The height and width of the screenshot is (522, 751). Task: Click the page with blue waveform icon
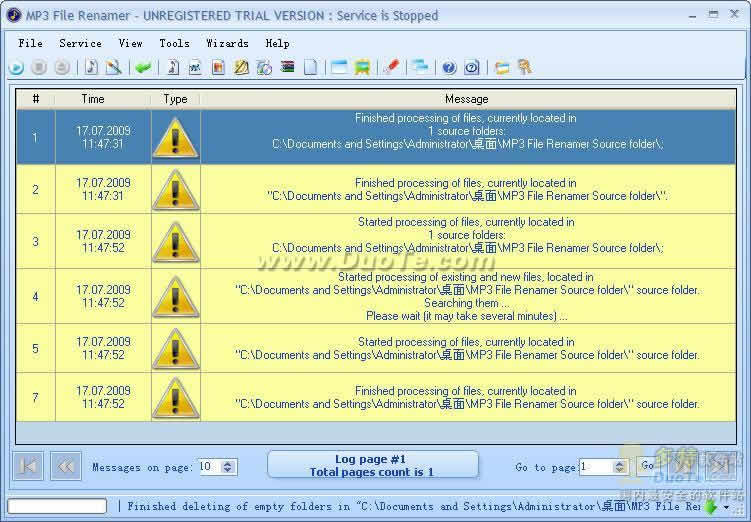[195, 68]
